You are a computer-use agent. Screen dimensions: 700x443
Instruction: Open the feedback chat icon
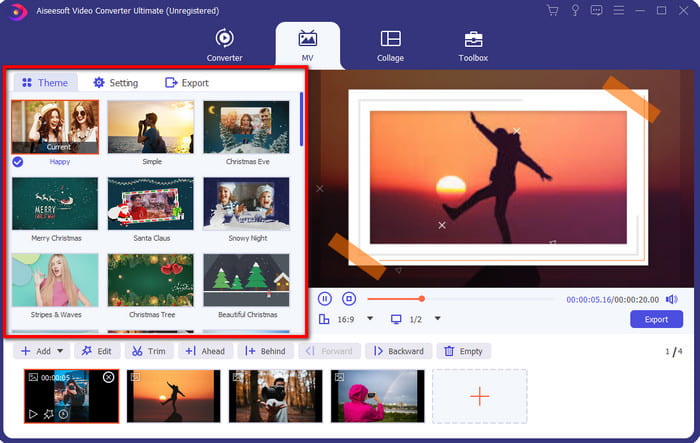(596, 10)
